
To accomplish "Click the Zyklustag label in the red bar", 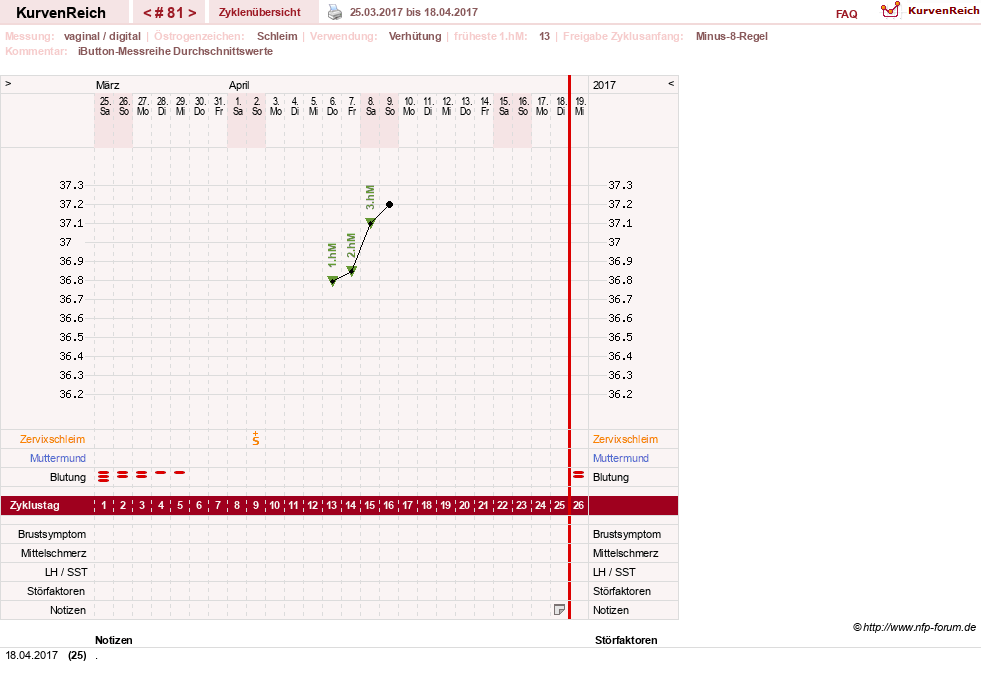I will [34, 505].
